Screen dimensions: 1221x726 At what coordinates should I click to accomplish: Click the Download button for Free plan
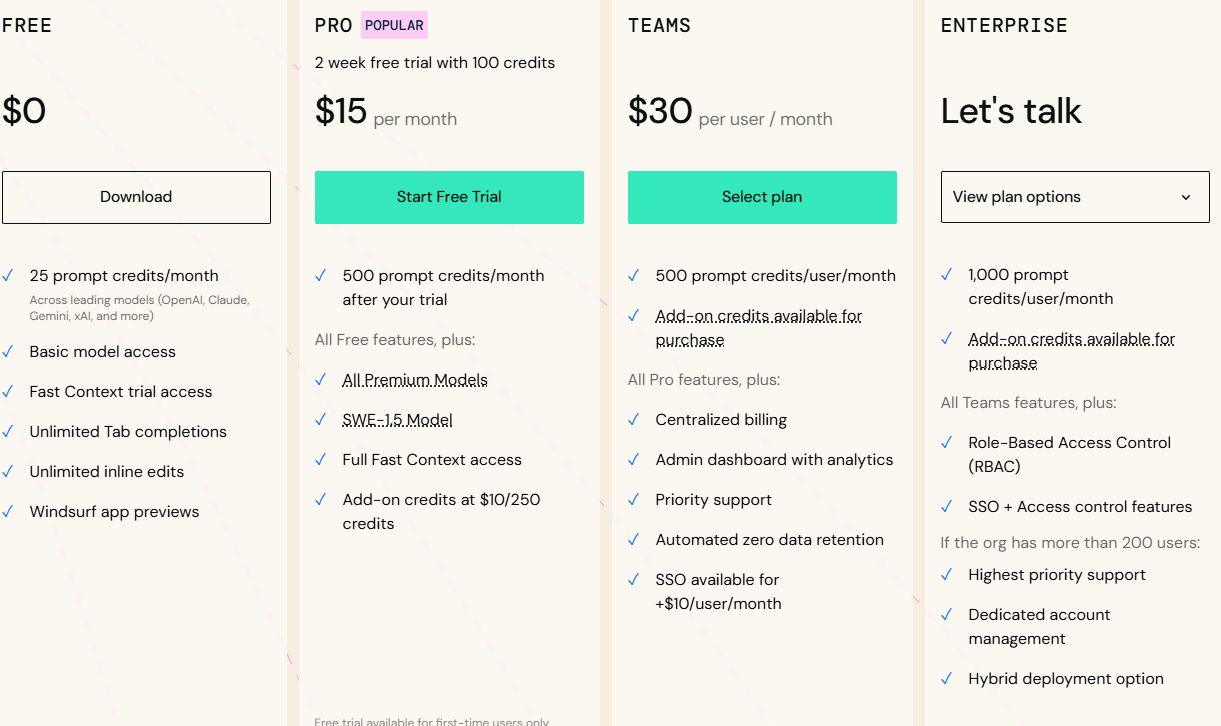[x=136, y=197]
